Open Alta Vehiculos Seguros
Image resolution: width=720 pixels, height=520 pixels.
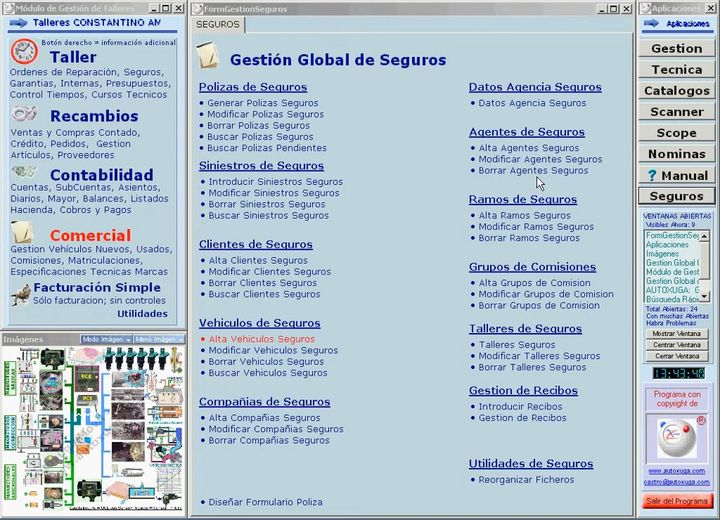(262, 339)
